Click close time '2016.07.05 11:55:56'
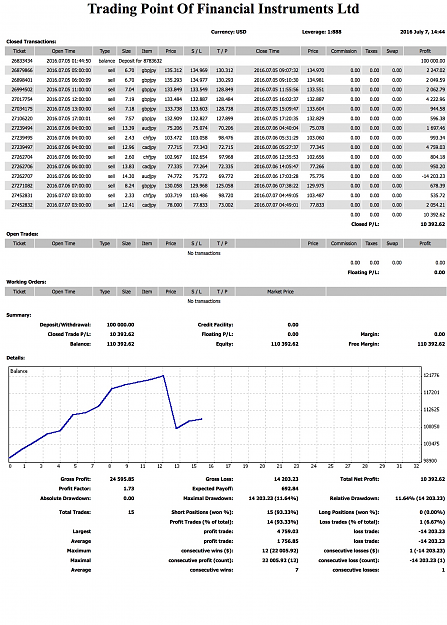The height and width of the screenshot is (625, 447). [276, 90]
